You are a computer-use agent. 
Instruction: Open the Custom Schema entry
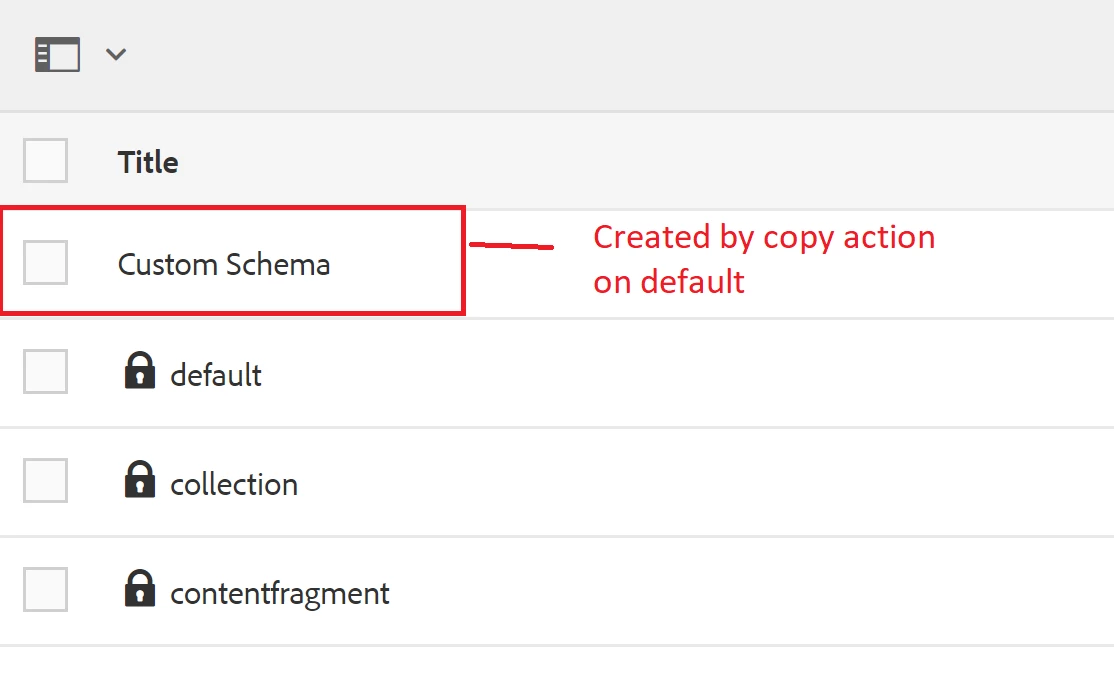click(224, 264)
